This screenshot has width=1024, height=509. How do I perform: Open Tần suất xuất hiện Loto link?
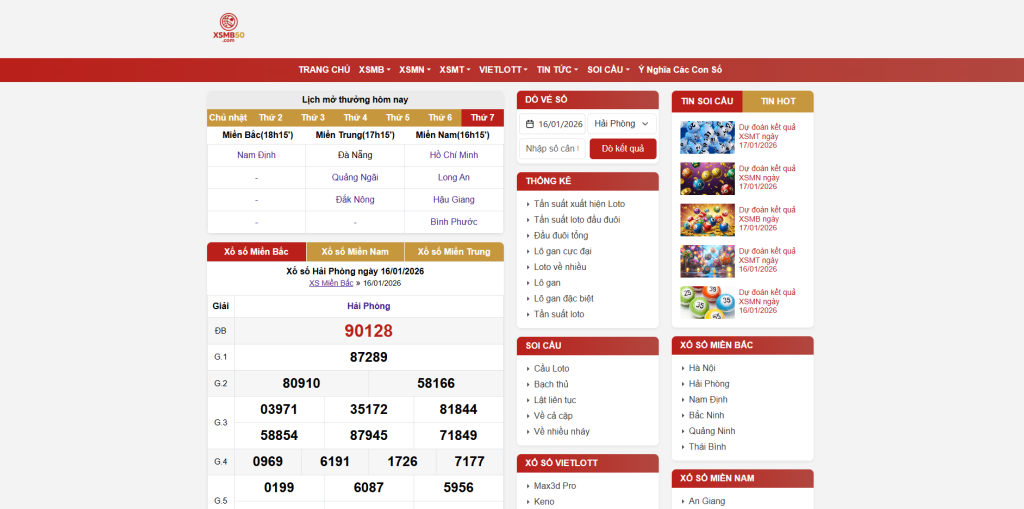coord(579,204)
